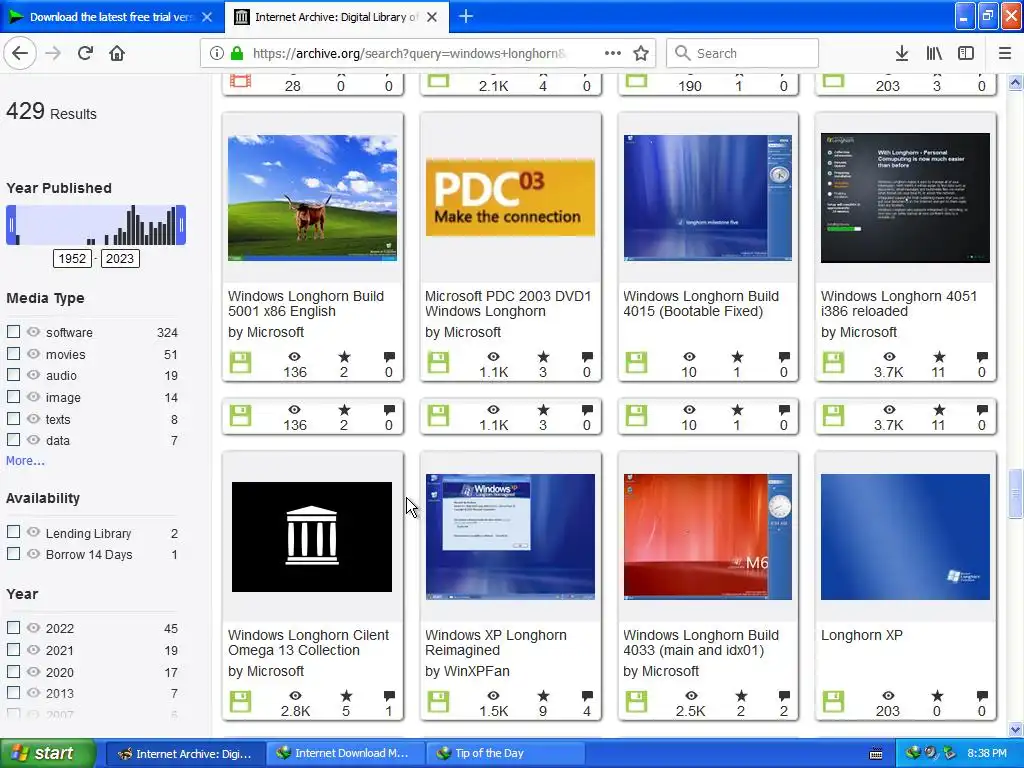Screen dimensions: 1024x768
Task: Show site information icon in address bar
Action: coord(217,53)
